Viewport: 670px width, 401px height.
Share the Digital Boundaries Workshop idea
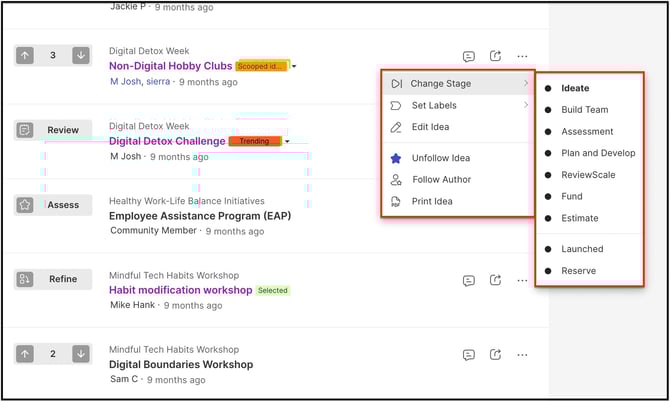tap(496, 354)
